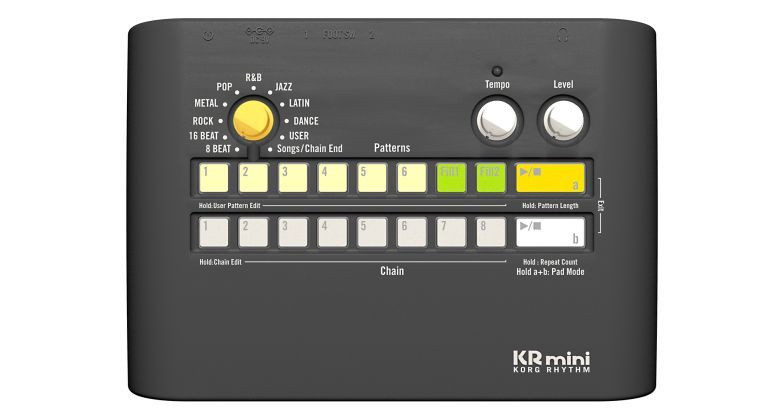
Task: Switch to the DANCE genre position
Action: [x=305, y=121]
